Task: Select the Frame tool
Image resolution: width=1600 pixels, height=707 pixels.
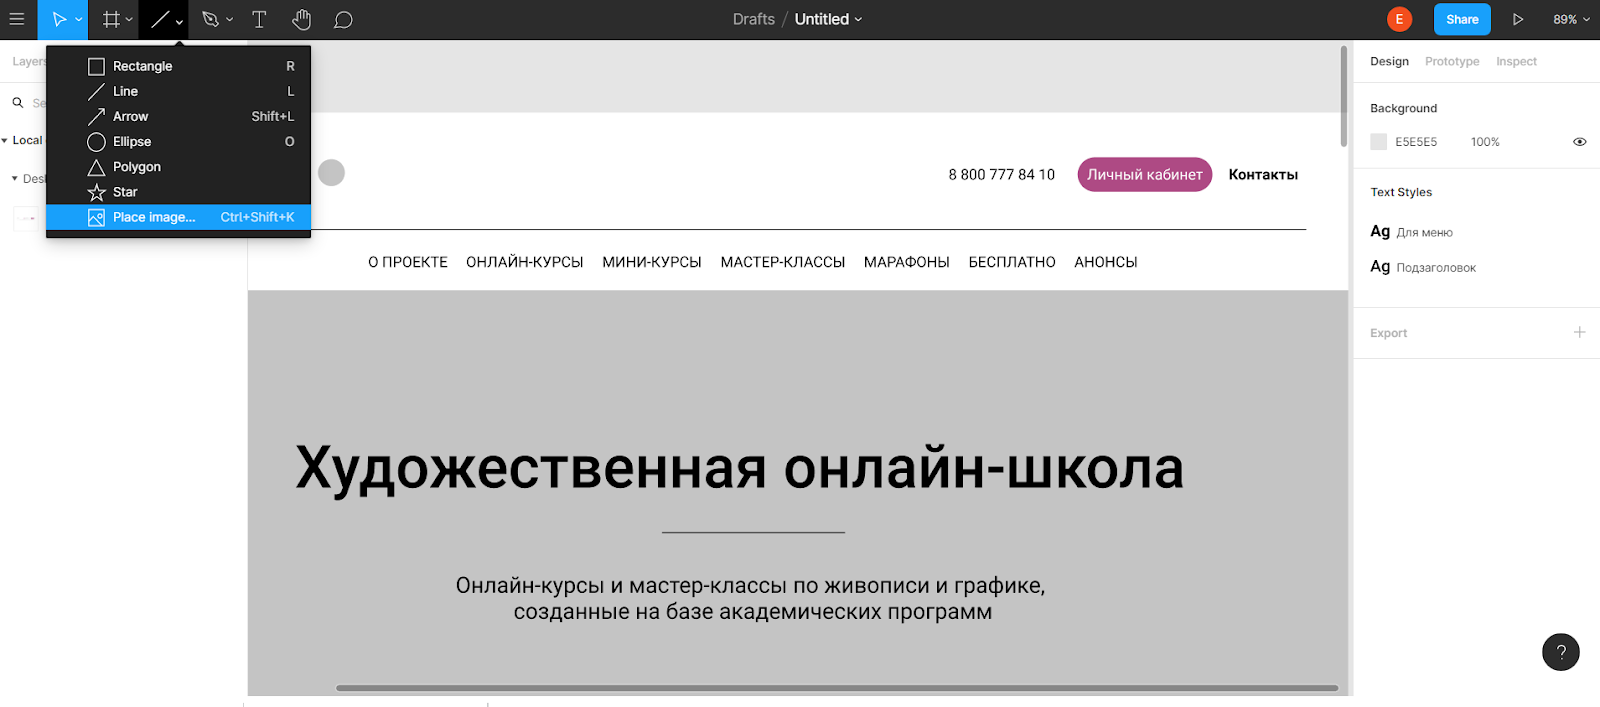Action: 111,19
